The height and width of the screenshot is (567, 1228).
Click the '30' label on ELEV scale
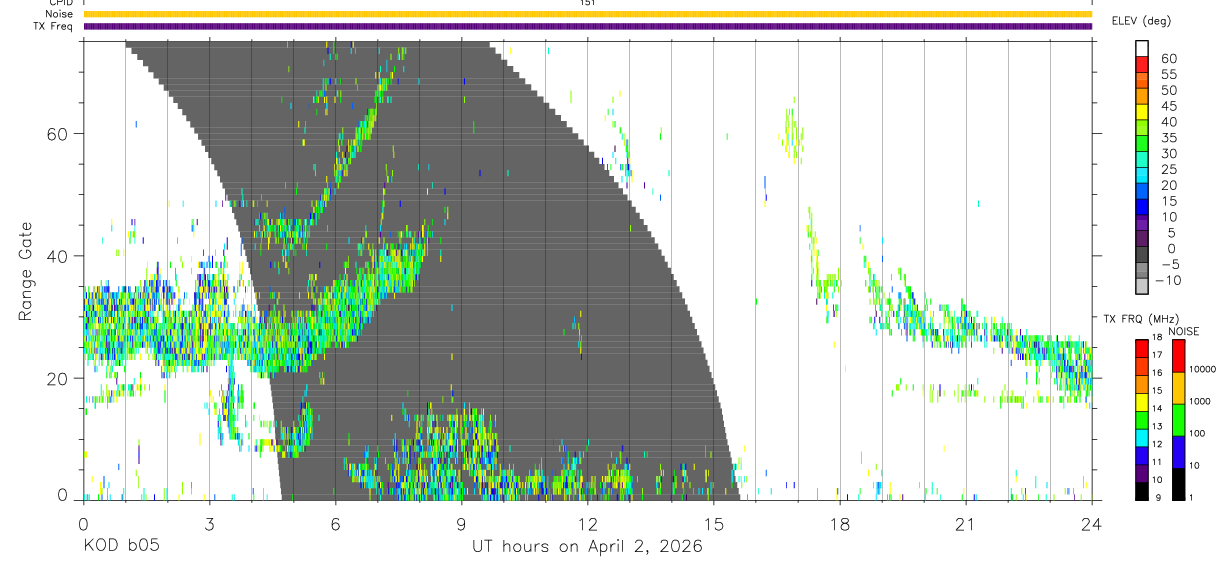(x=1169, y=153)
